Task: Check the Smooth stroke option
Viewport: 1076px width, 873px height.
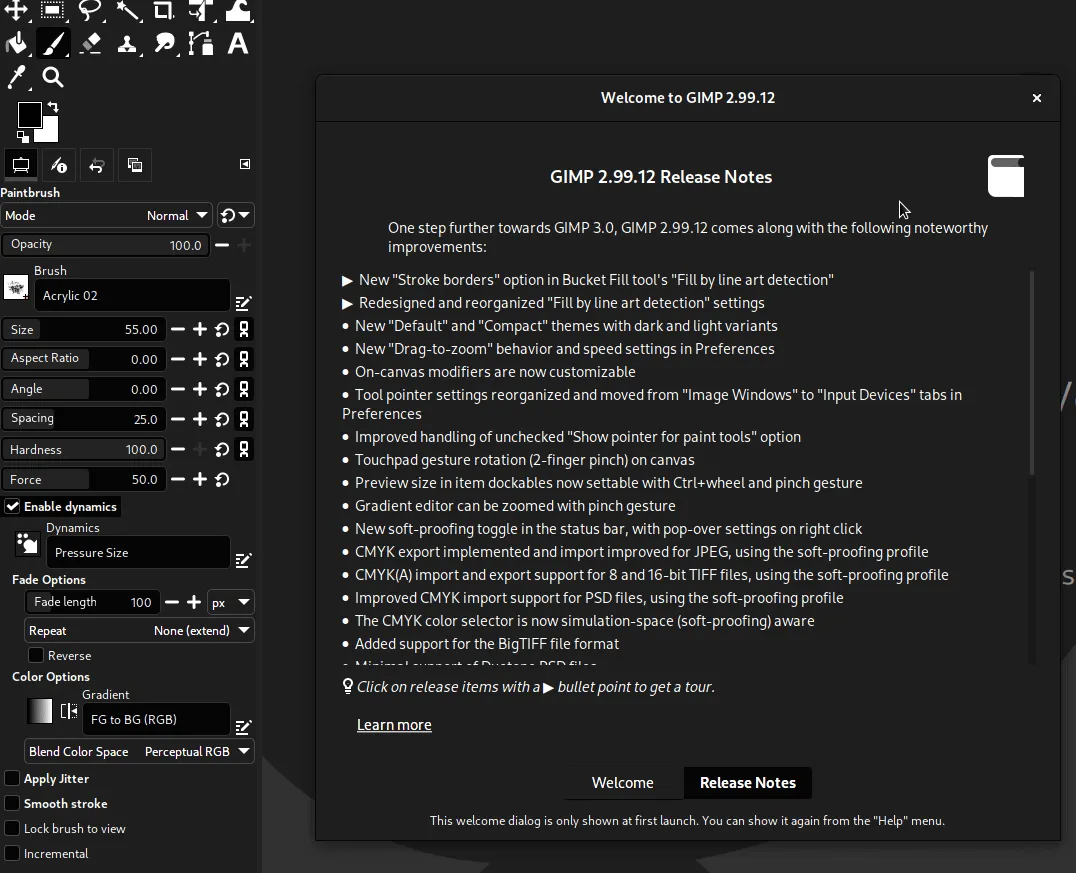Action: tap(12, 803)
